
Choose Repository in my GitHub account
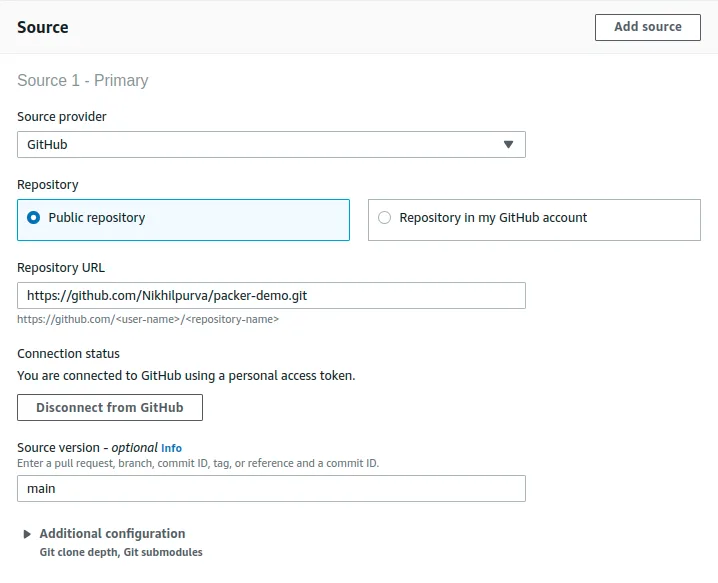(534, 220)
